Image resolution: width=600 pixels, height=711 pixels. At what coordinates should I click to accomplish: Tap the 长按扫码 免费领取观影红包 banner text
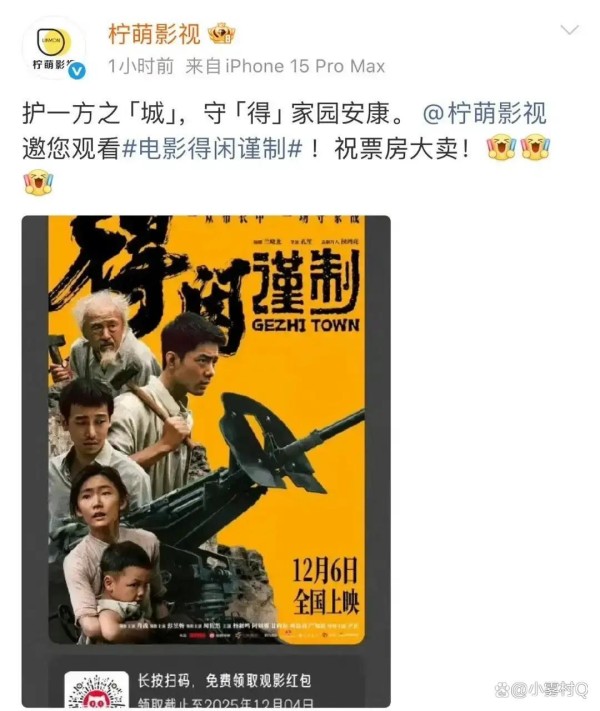225,681
